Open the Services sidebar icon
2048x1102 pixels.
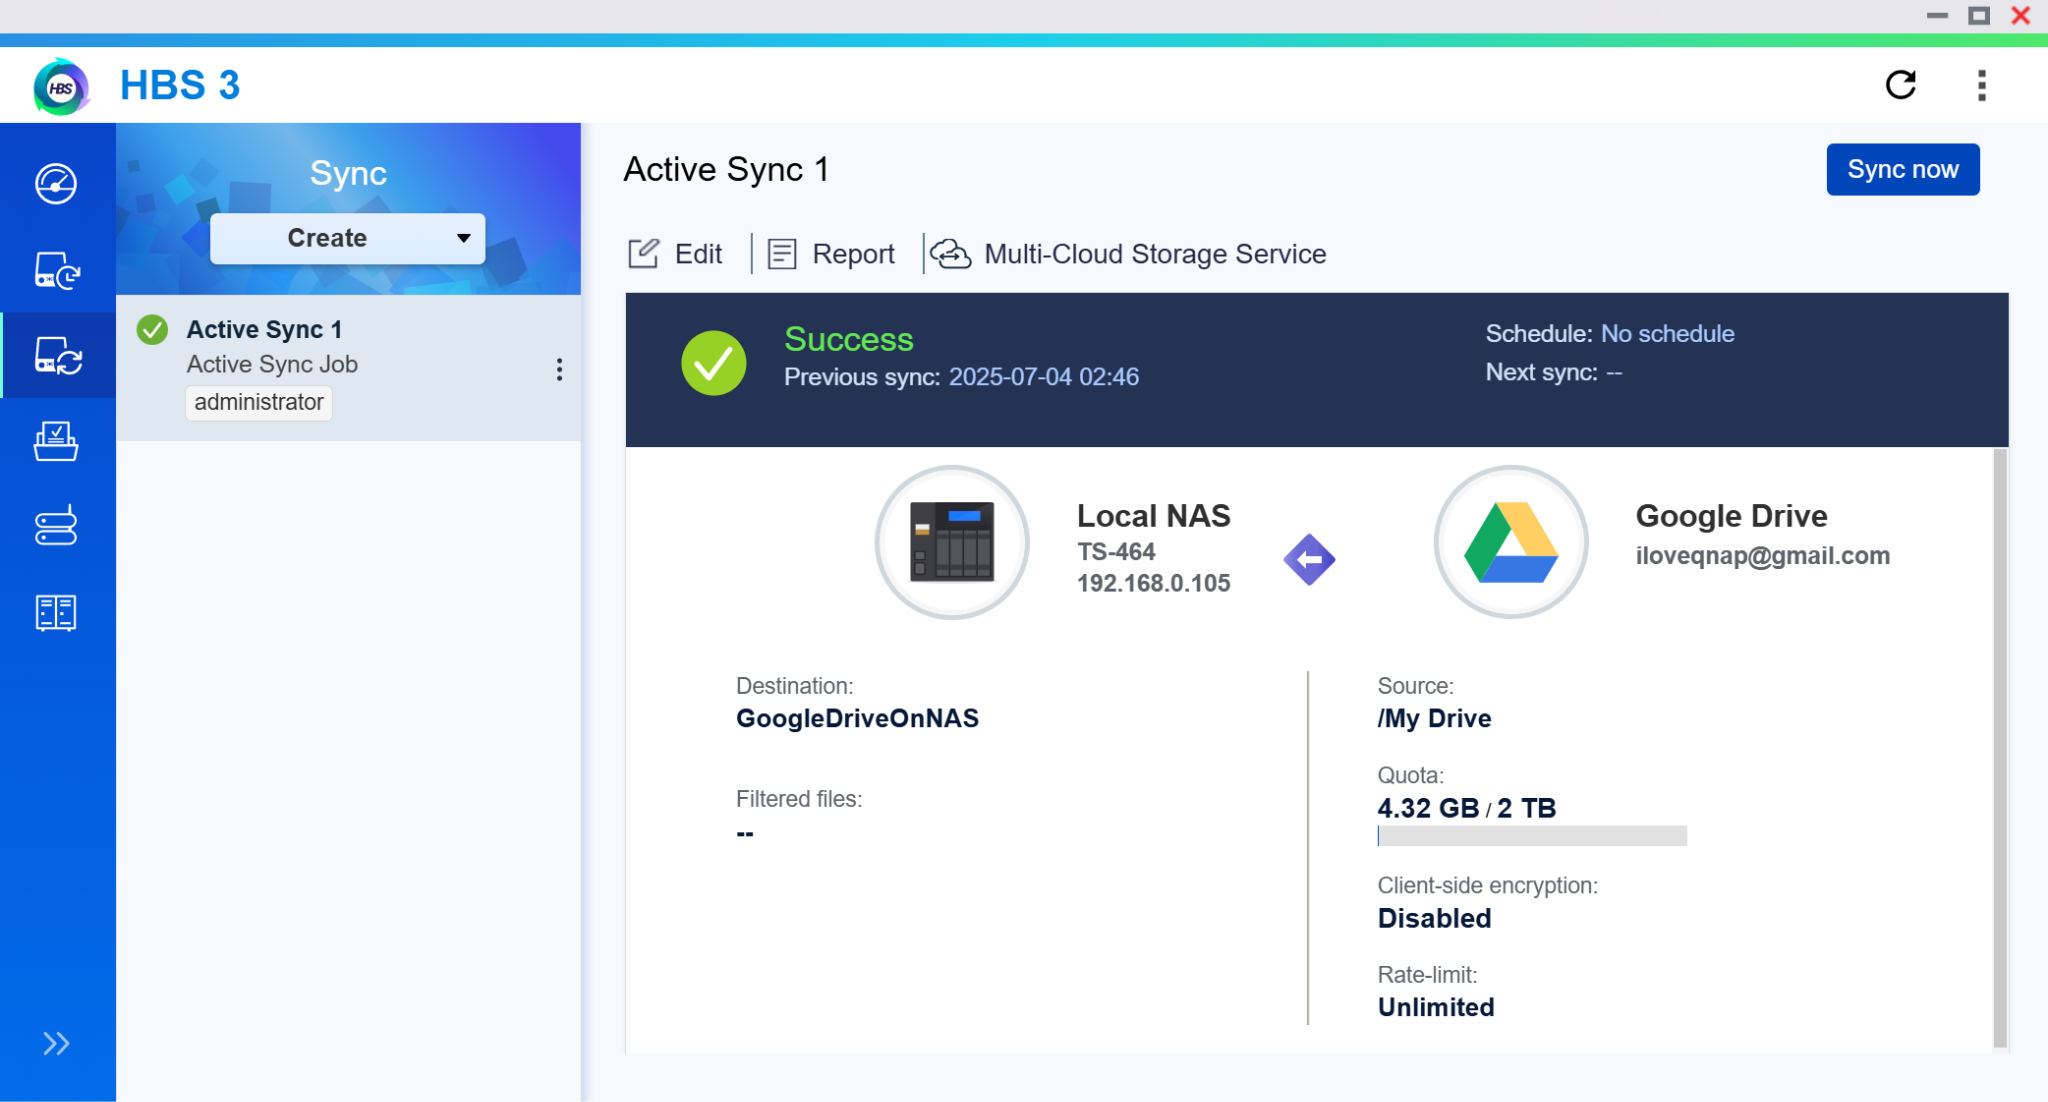[x=56, y=612]
